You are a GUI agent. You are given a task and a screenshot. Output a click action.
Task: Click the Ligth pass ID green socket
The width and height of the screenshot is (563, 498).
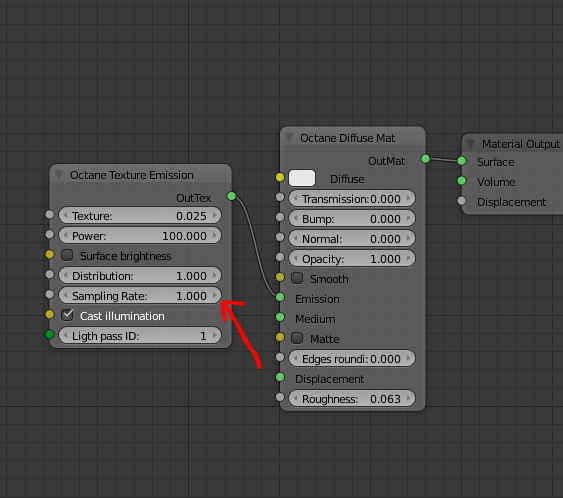click(50, 335)
